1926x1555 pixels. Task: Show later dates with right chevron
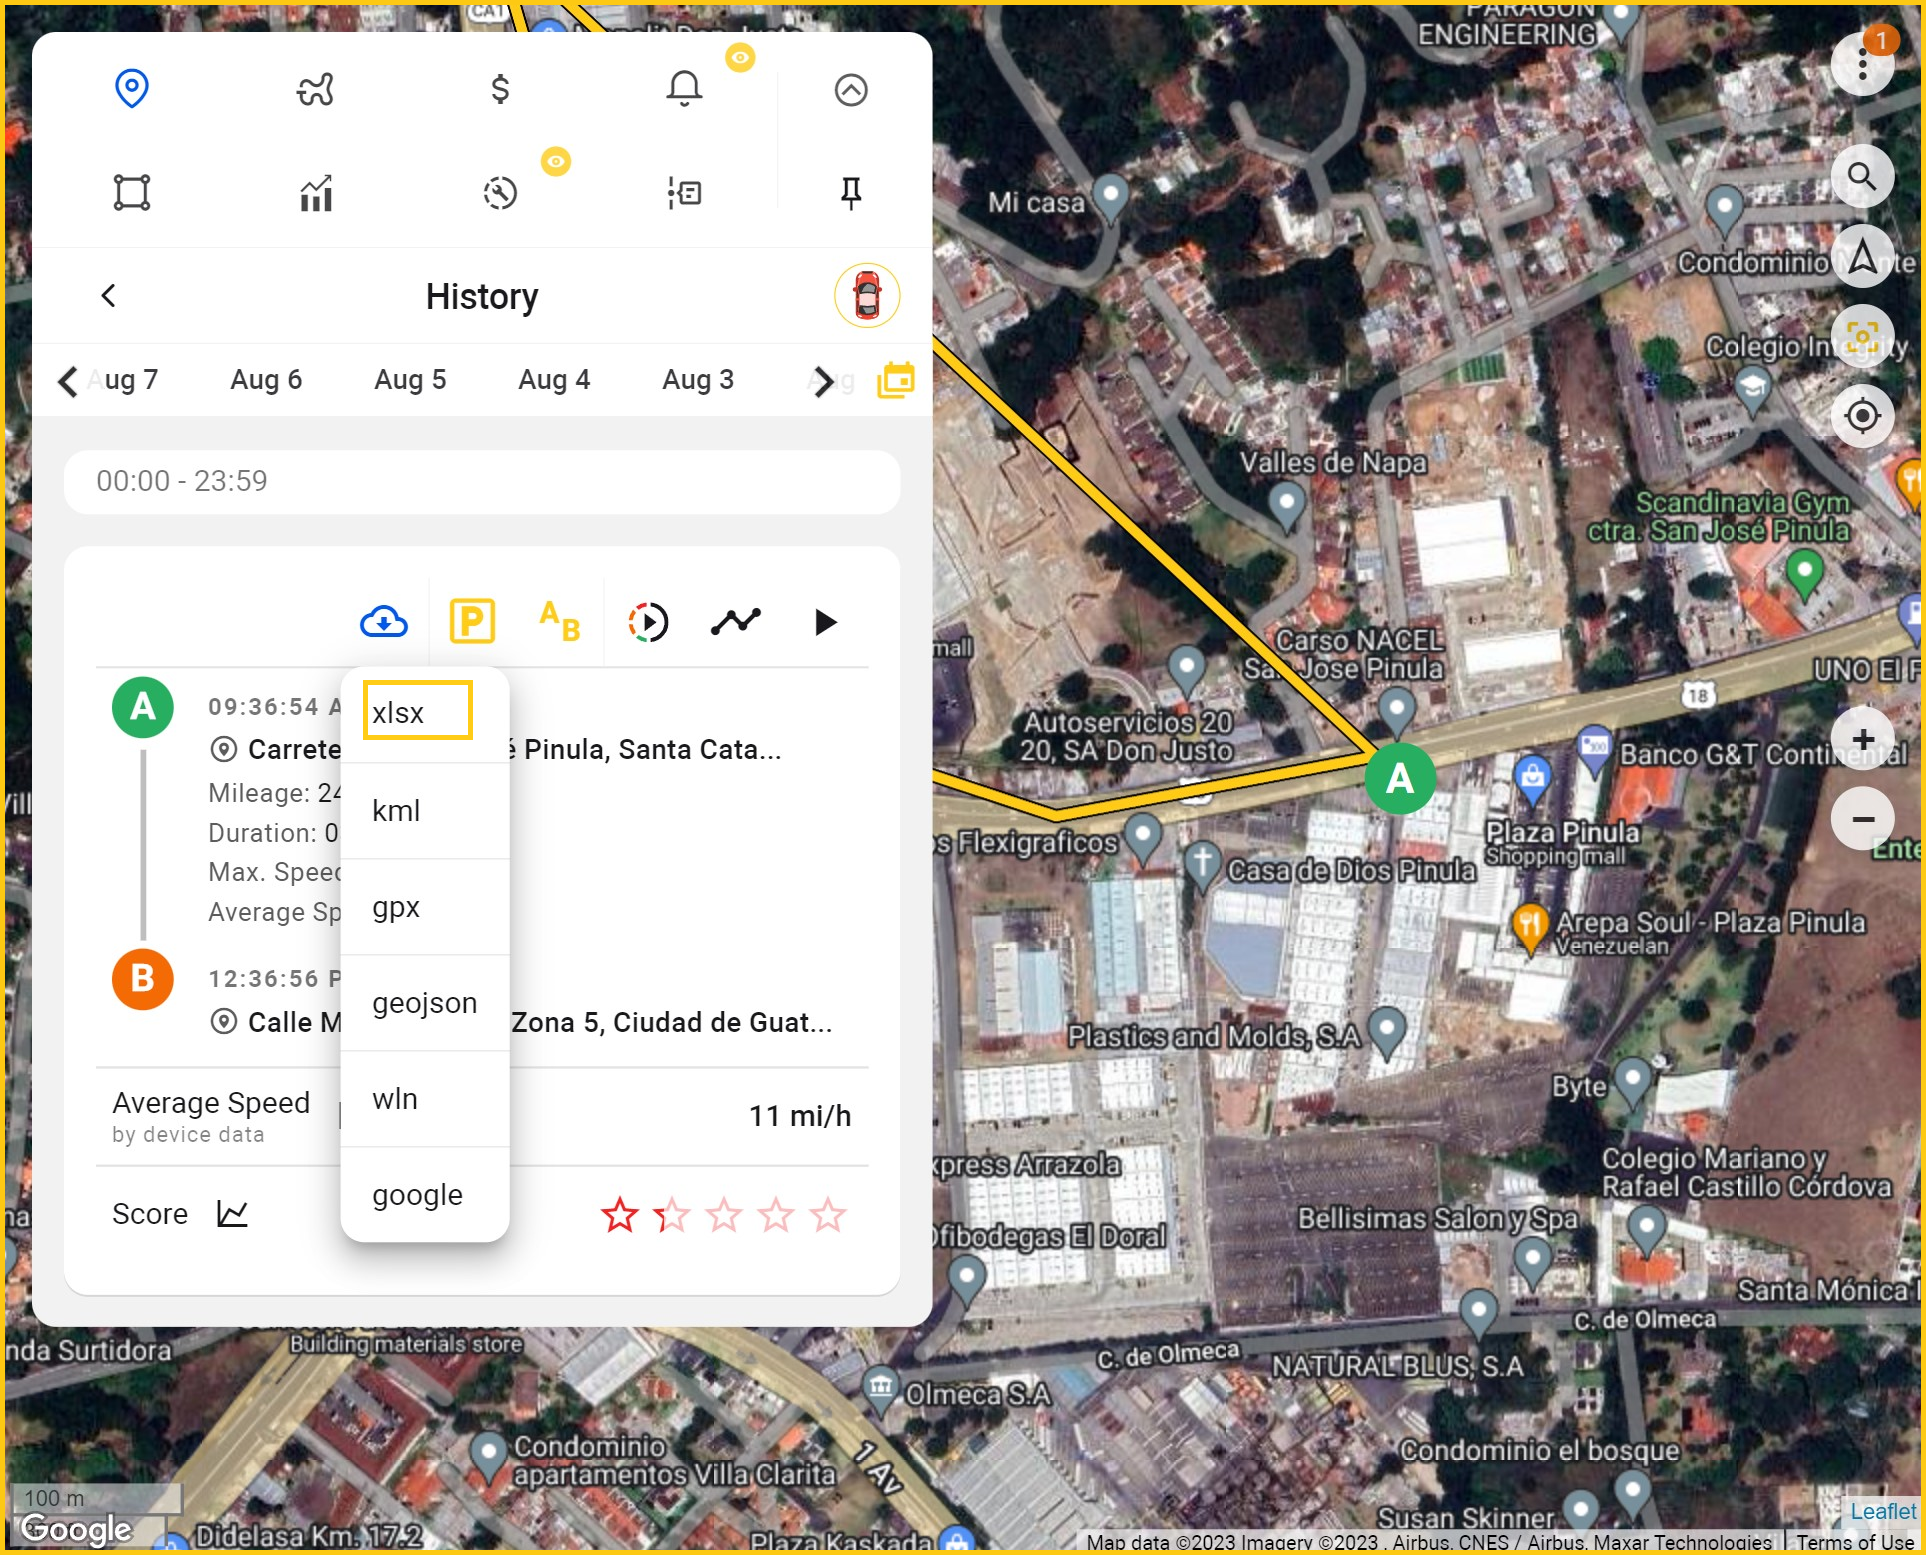click(823, 381)
